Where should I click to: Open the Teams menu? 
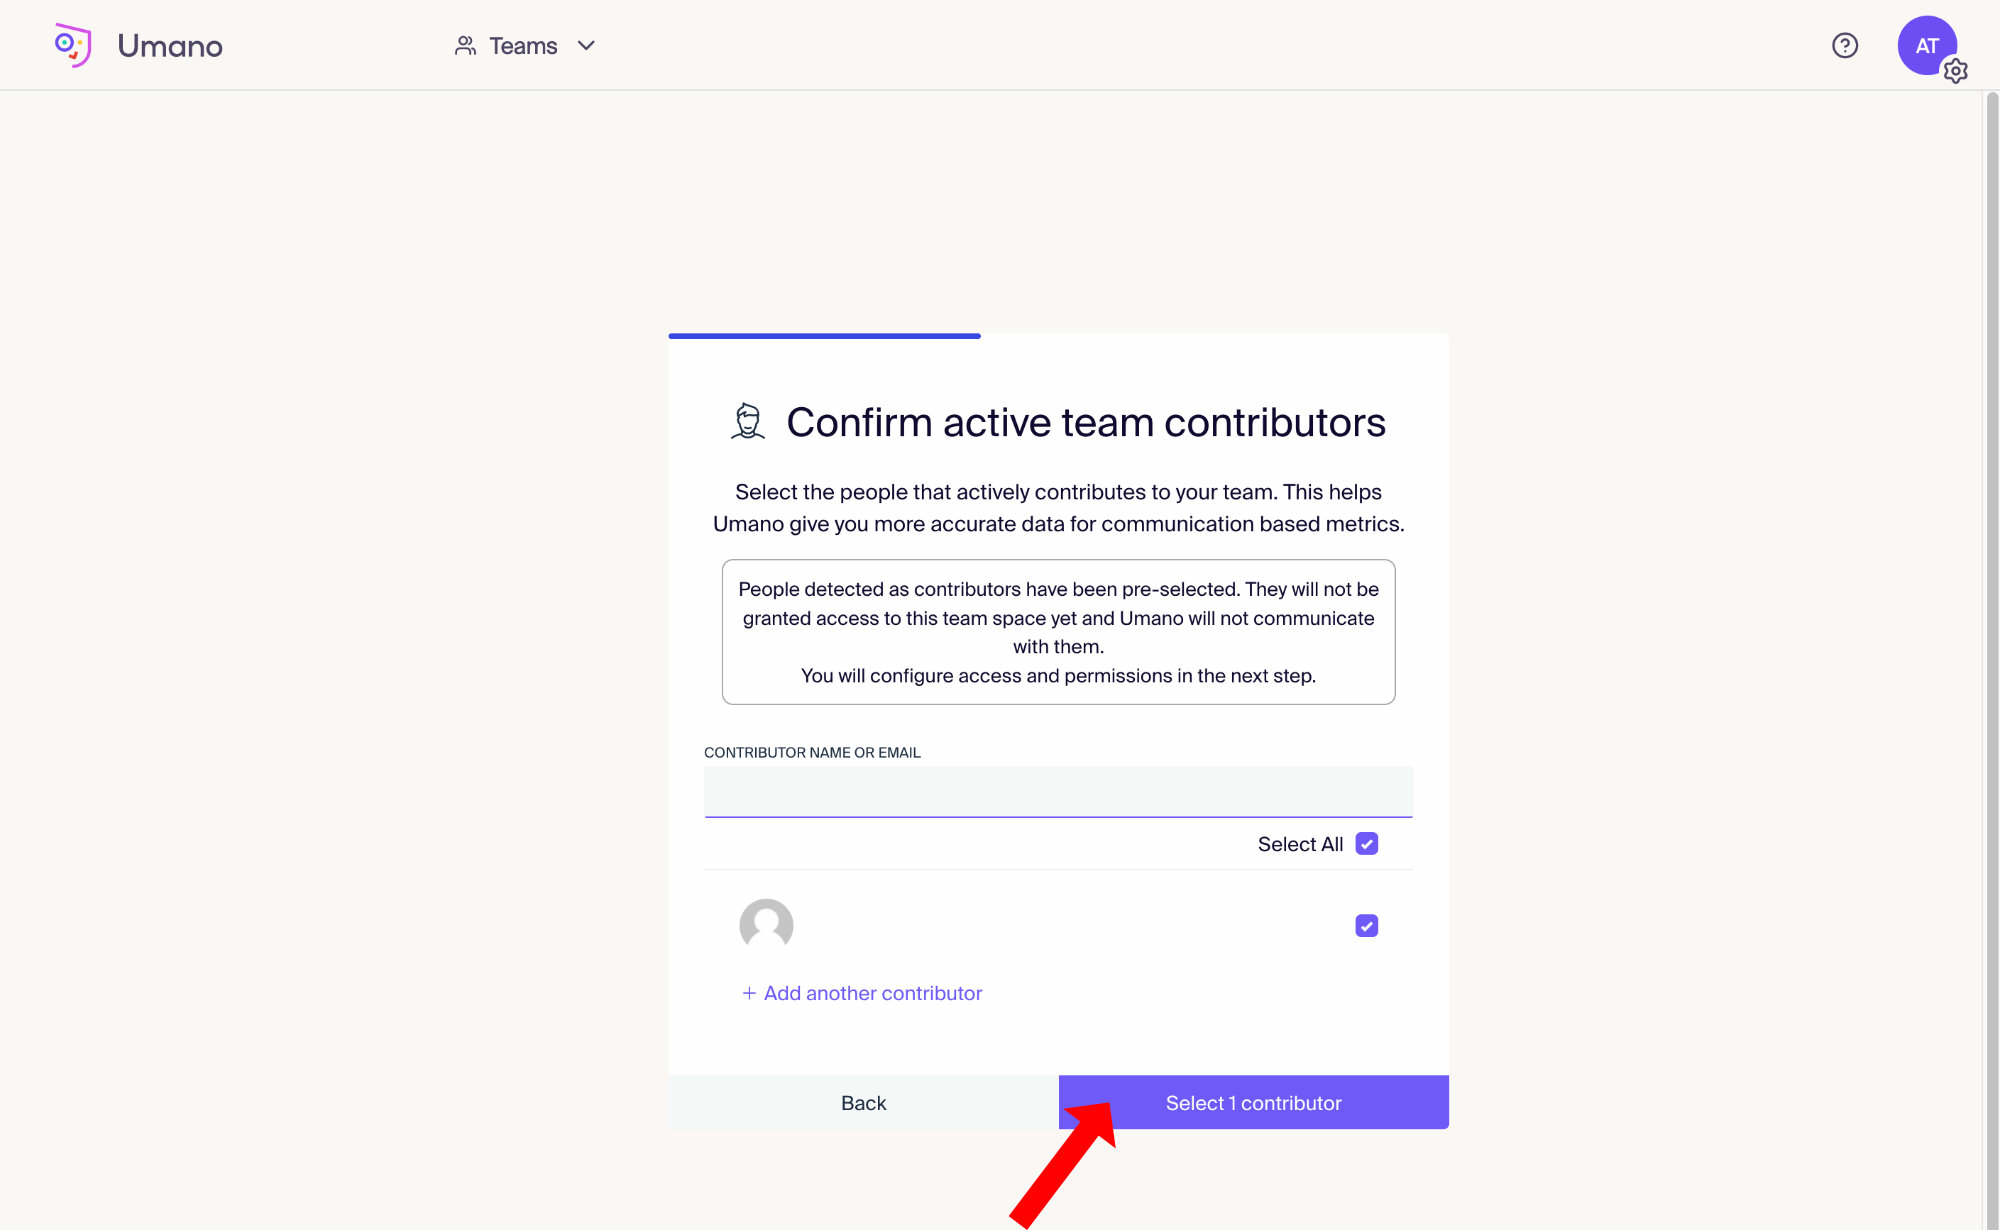(523, 46)
